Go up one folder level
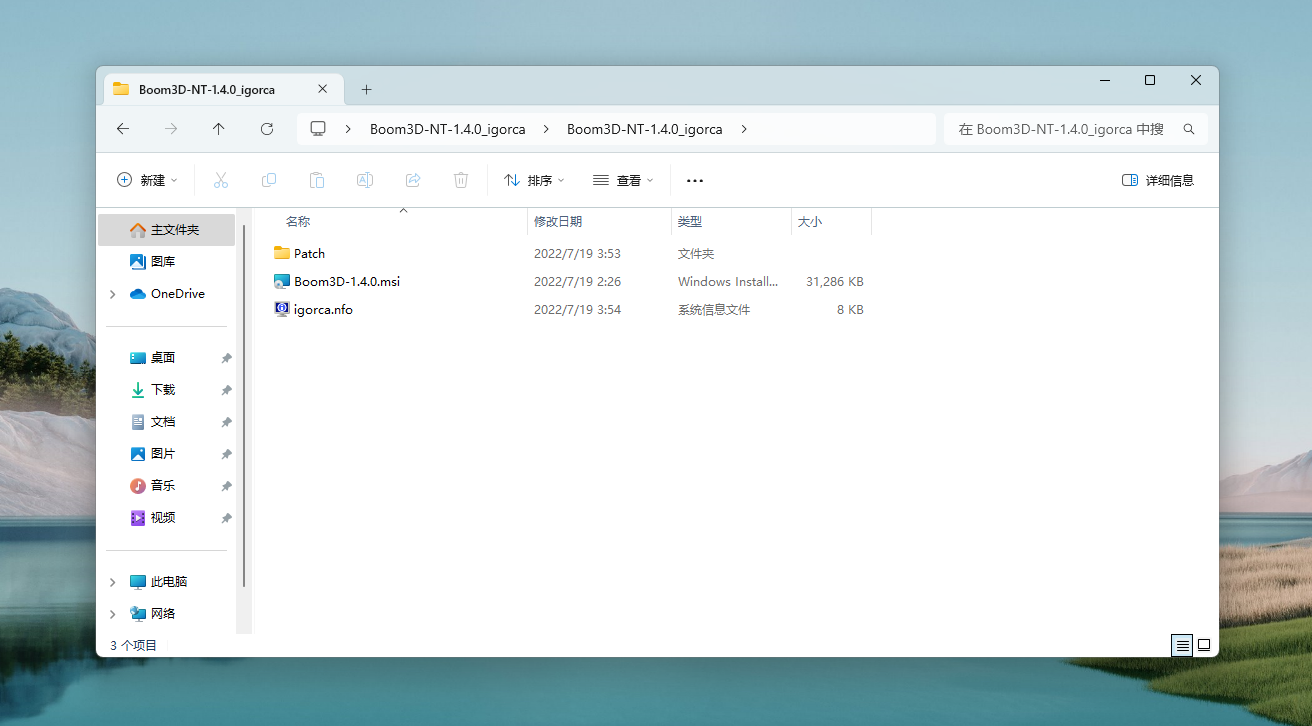Viewport: 1312px width, 726px height. pyautogui.click(x=219, y=129)
